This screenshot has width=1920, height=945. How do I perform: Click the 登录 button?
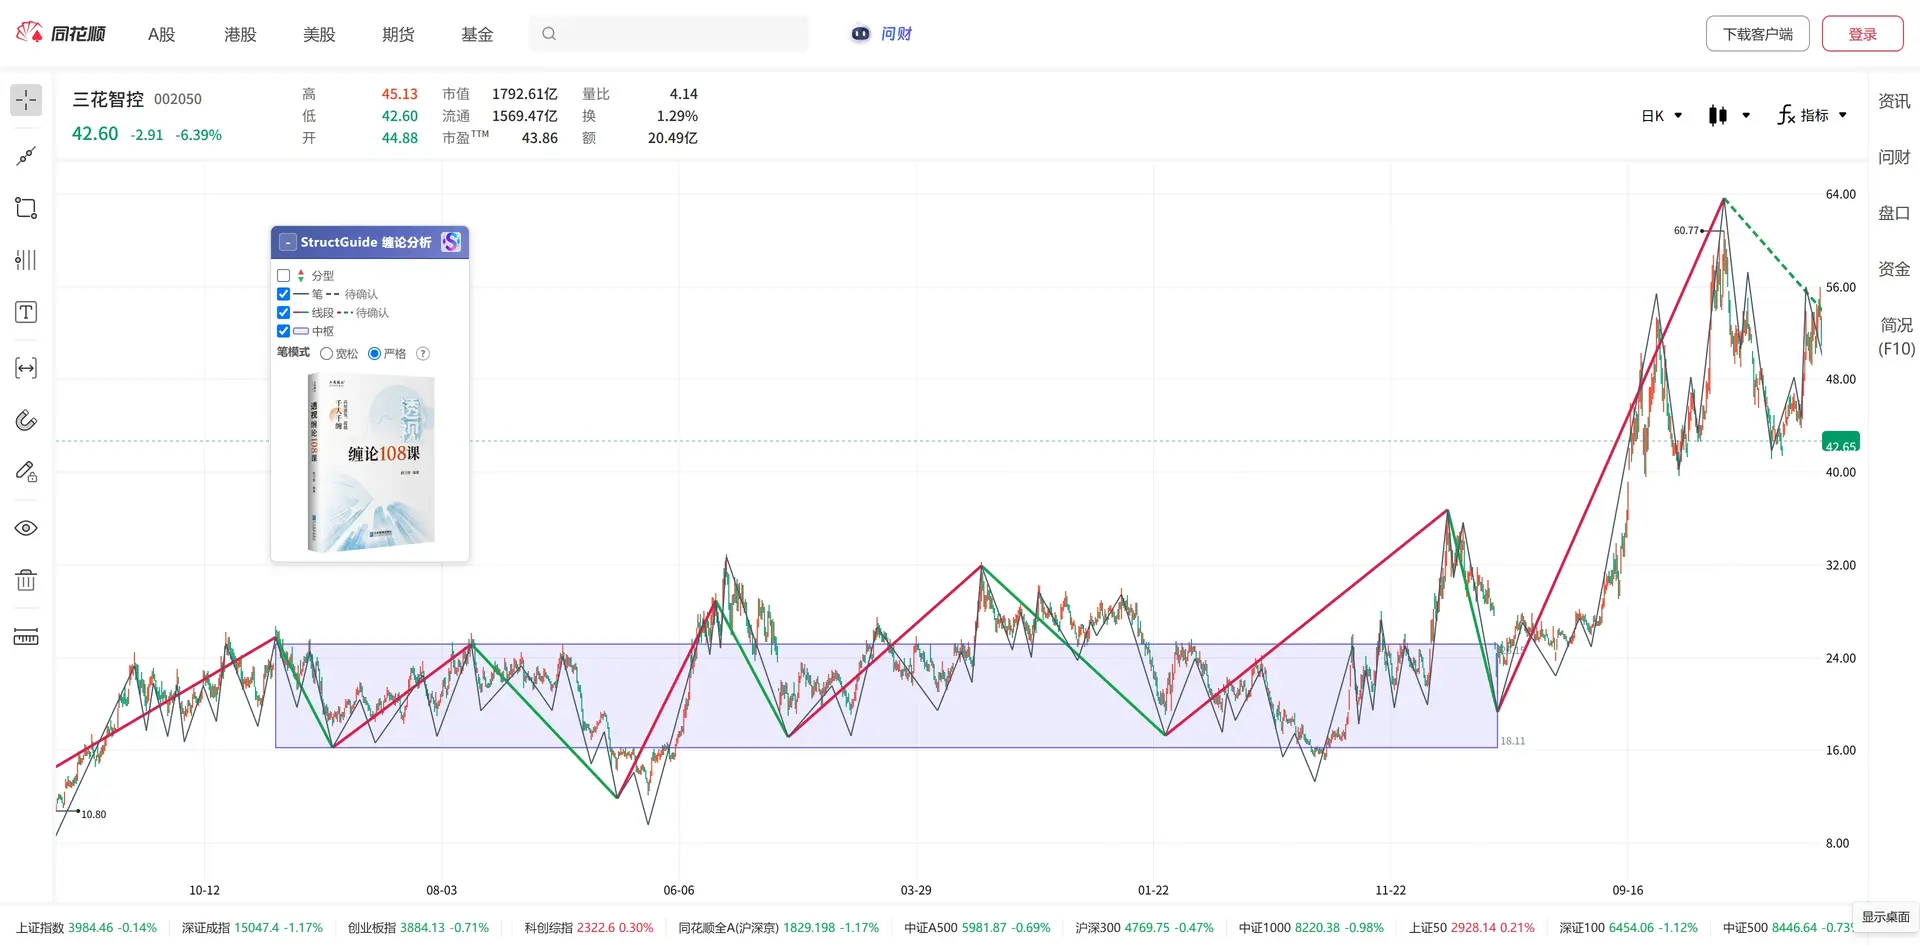(x=1862, y=34)
